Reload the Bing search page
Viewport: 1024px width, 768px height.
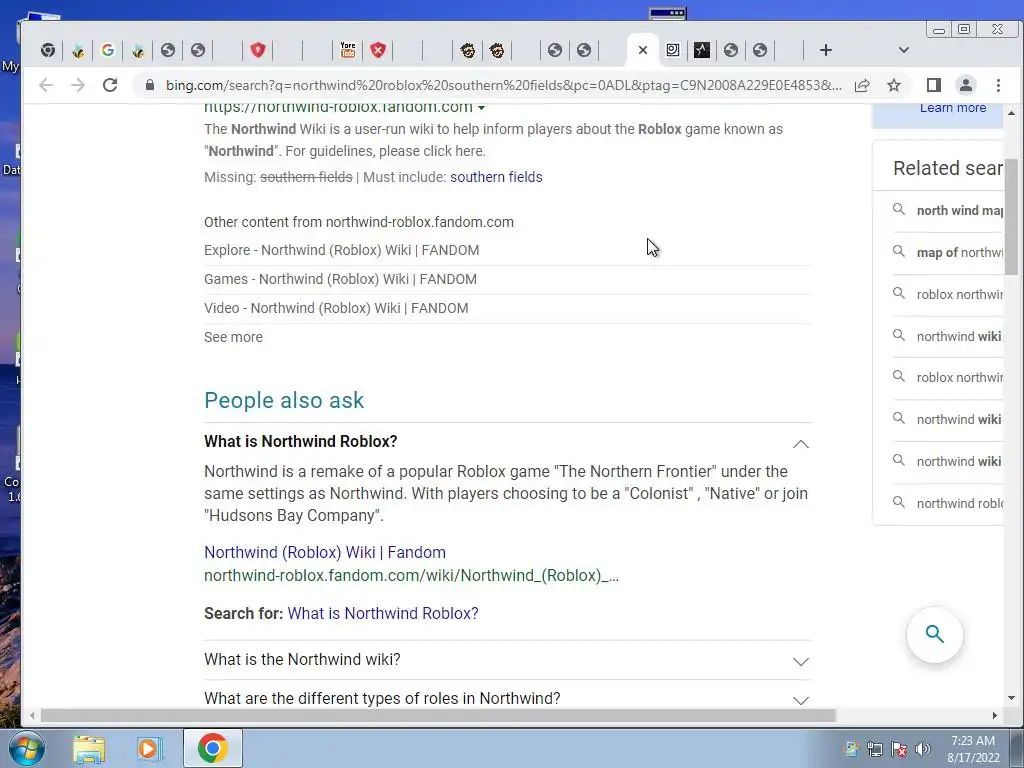(x=110, y=85)
